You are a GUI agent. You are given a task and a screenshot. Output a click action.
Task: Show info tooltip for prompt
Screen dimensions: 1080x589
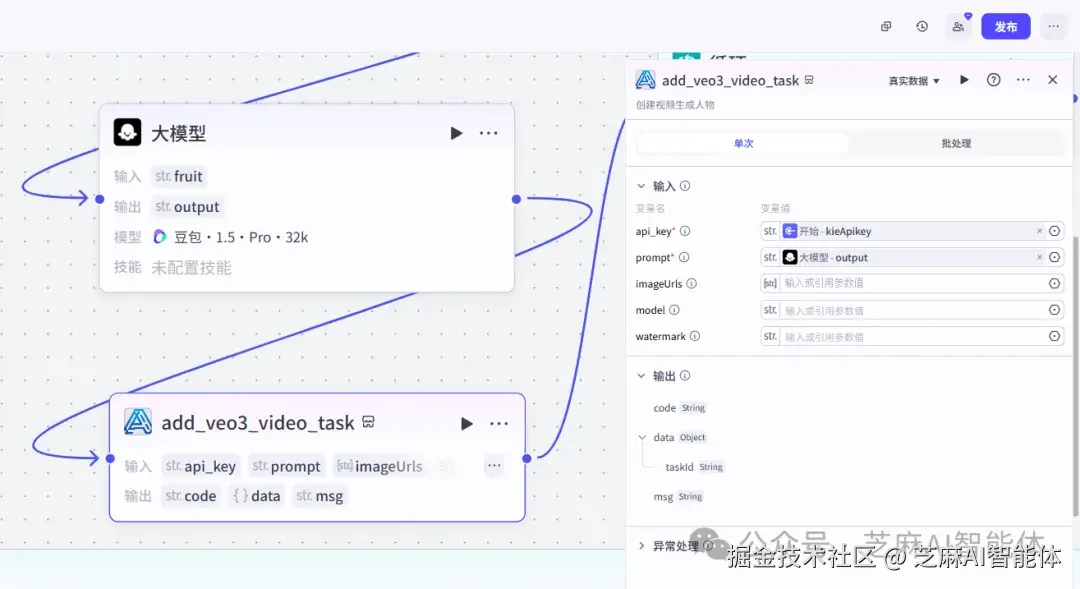coord(684,258)
